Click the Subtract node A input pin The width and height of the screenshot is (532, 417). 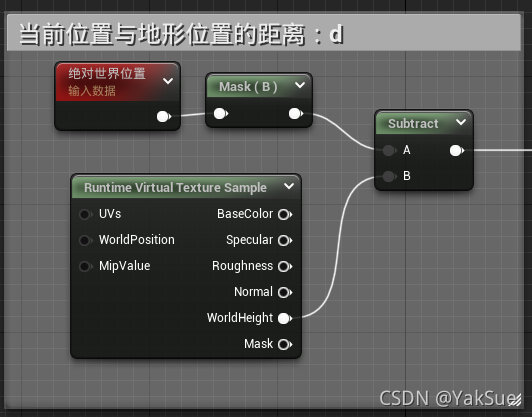click(x=389, y=150)
